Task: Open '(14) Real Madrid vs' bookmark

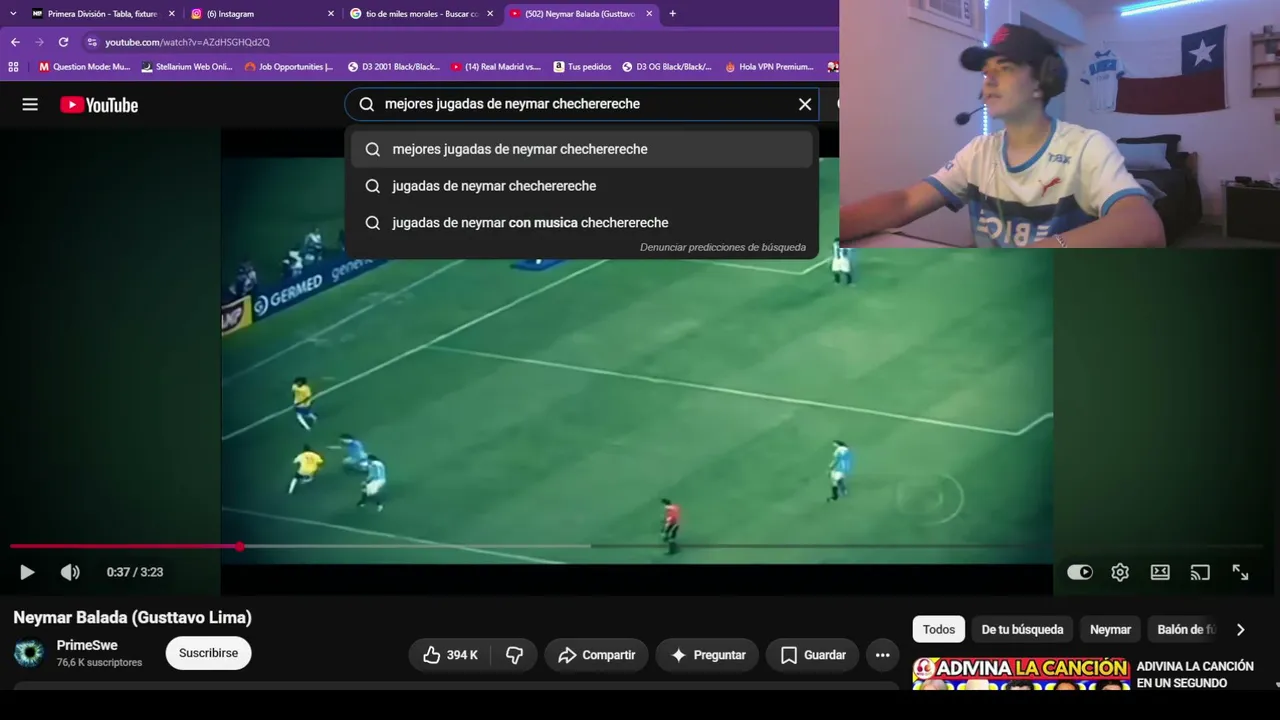Action: point(495,67)
